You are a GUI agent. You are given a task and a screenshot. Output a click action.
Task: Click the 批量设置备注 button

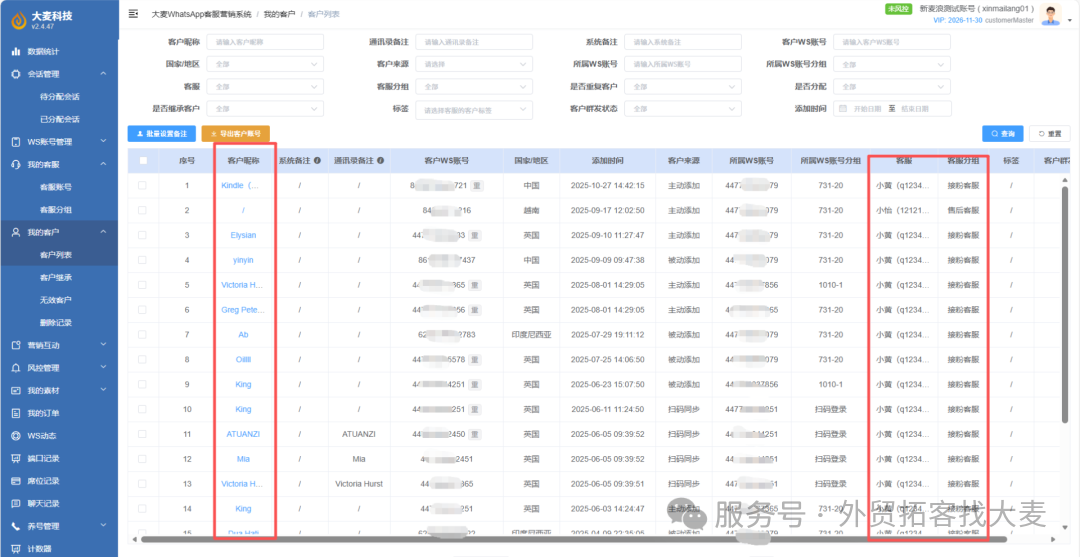pyautogui.click(x=161, y=134)
